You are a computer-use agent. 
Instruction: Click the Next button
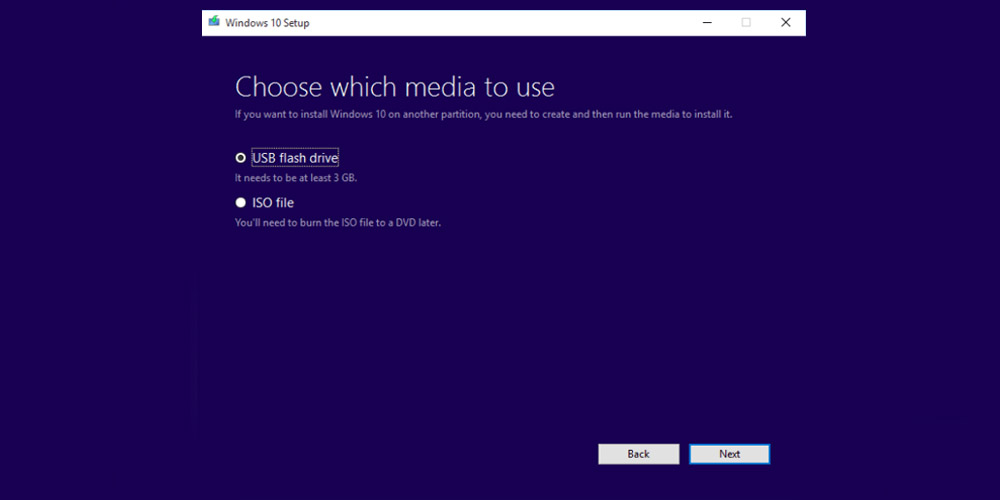click(730, 454)
